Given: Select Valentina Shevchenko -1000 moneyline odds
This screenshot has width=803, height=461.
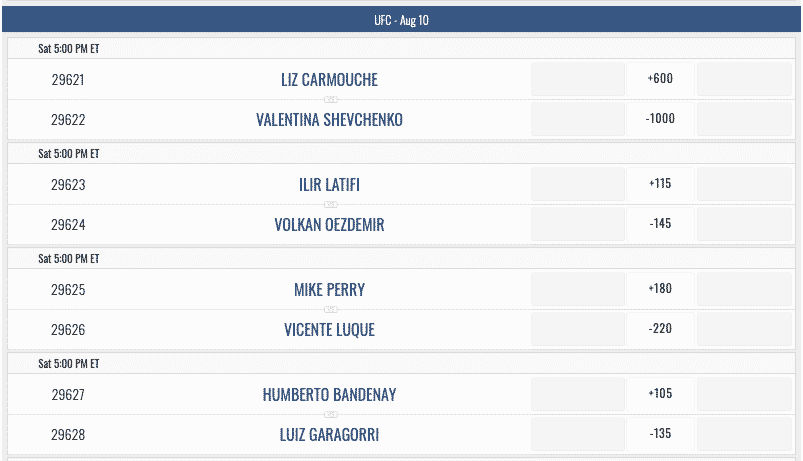Looking at the screenshot, I should pos(660,119).
